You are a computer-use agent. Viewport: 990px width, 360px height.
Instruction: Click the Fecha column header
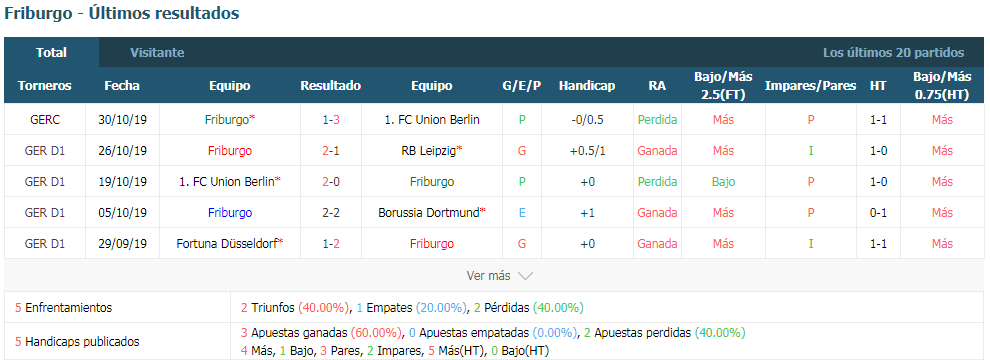(122, 86)
